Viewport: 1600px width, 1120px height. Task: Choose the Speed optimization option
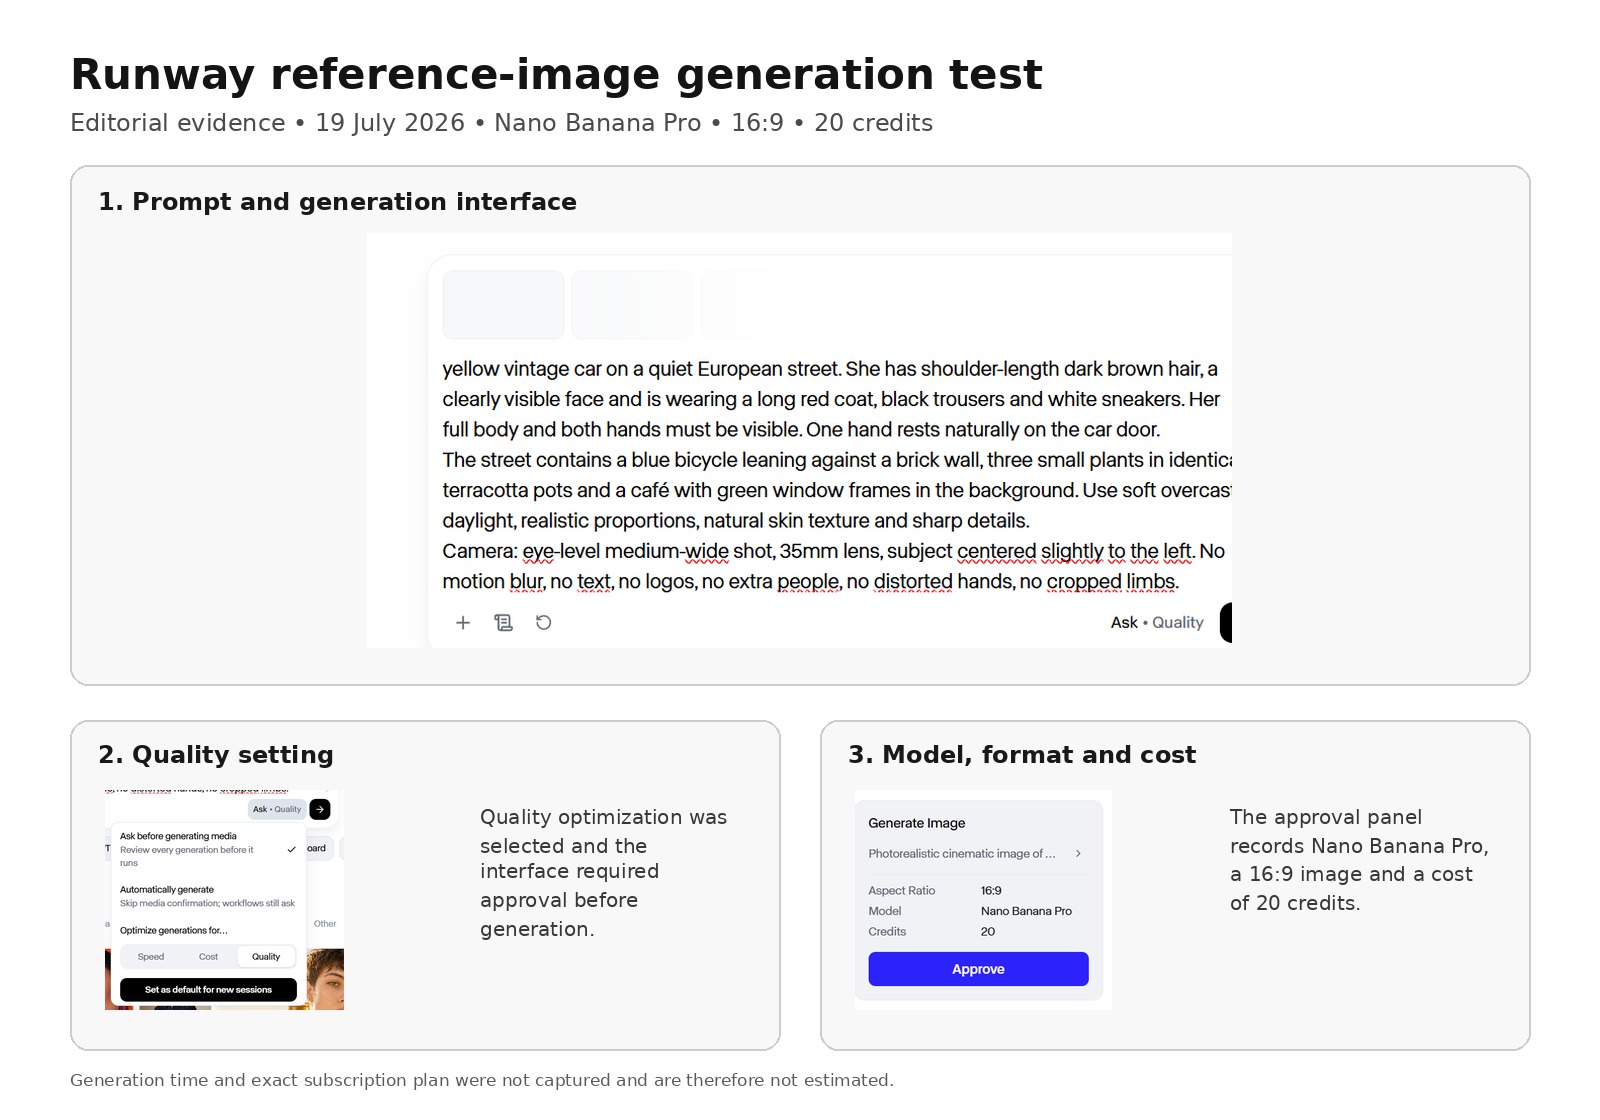point(151,957)
